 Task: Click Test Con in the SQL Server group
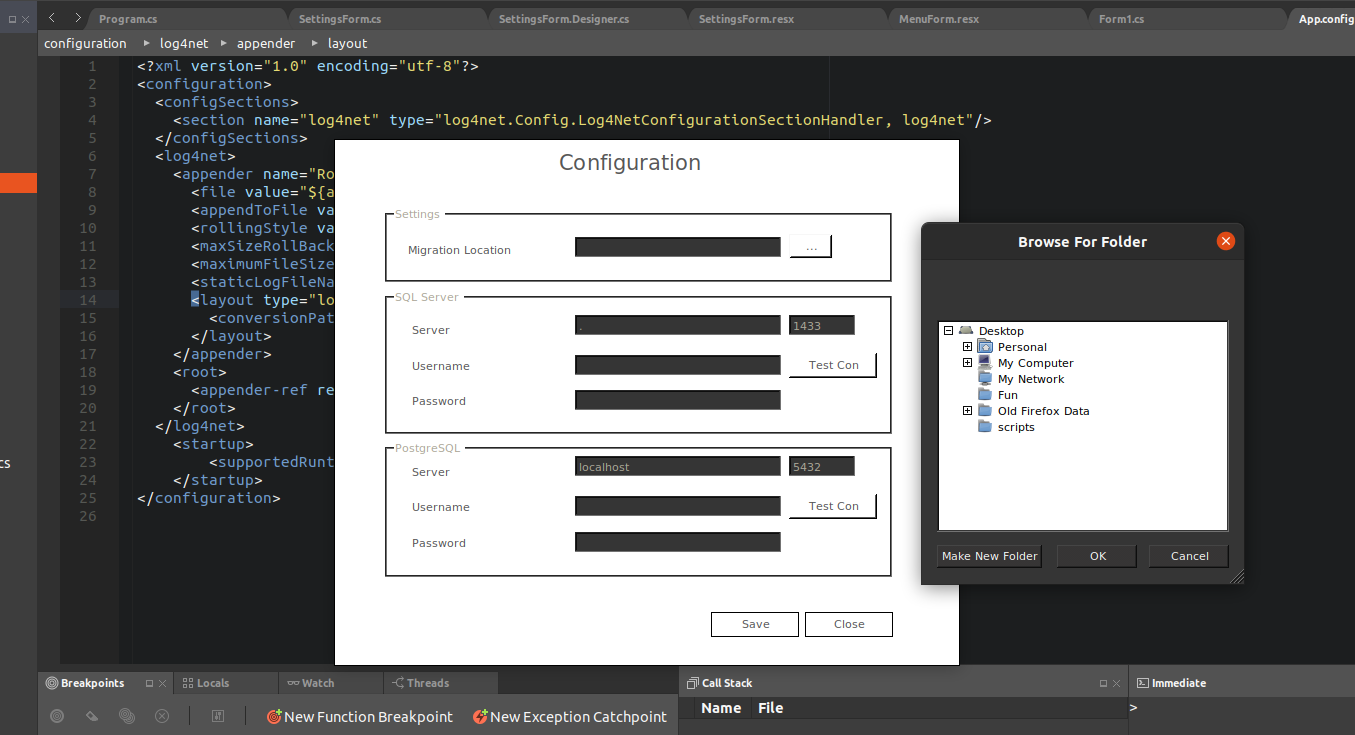click(833, 365)
